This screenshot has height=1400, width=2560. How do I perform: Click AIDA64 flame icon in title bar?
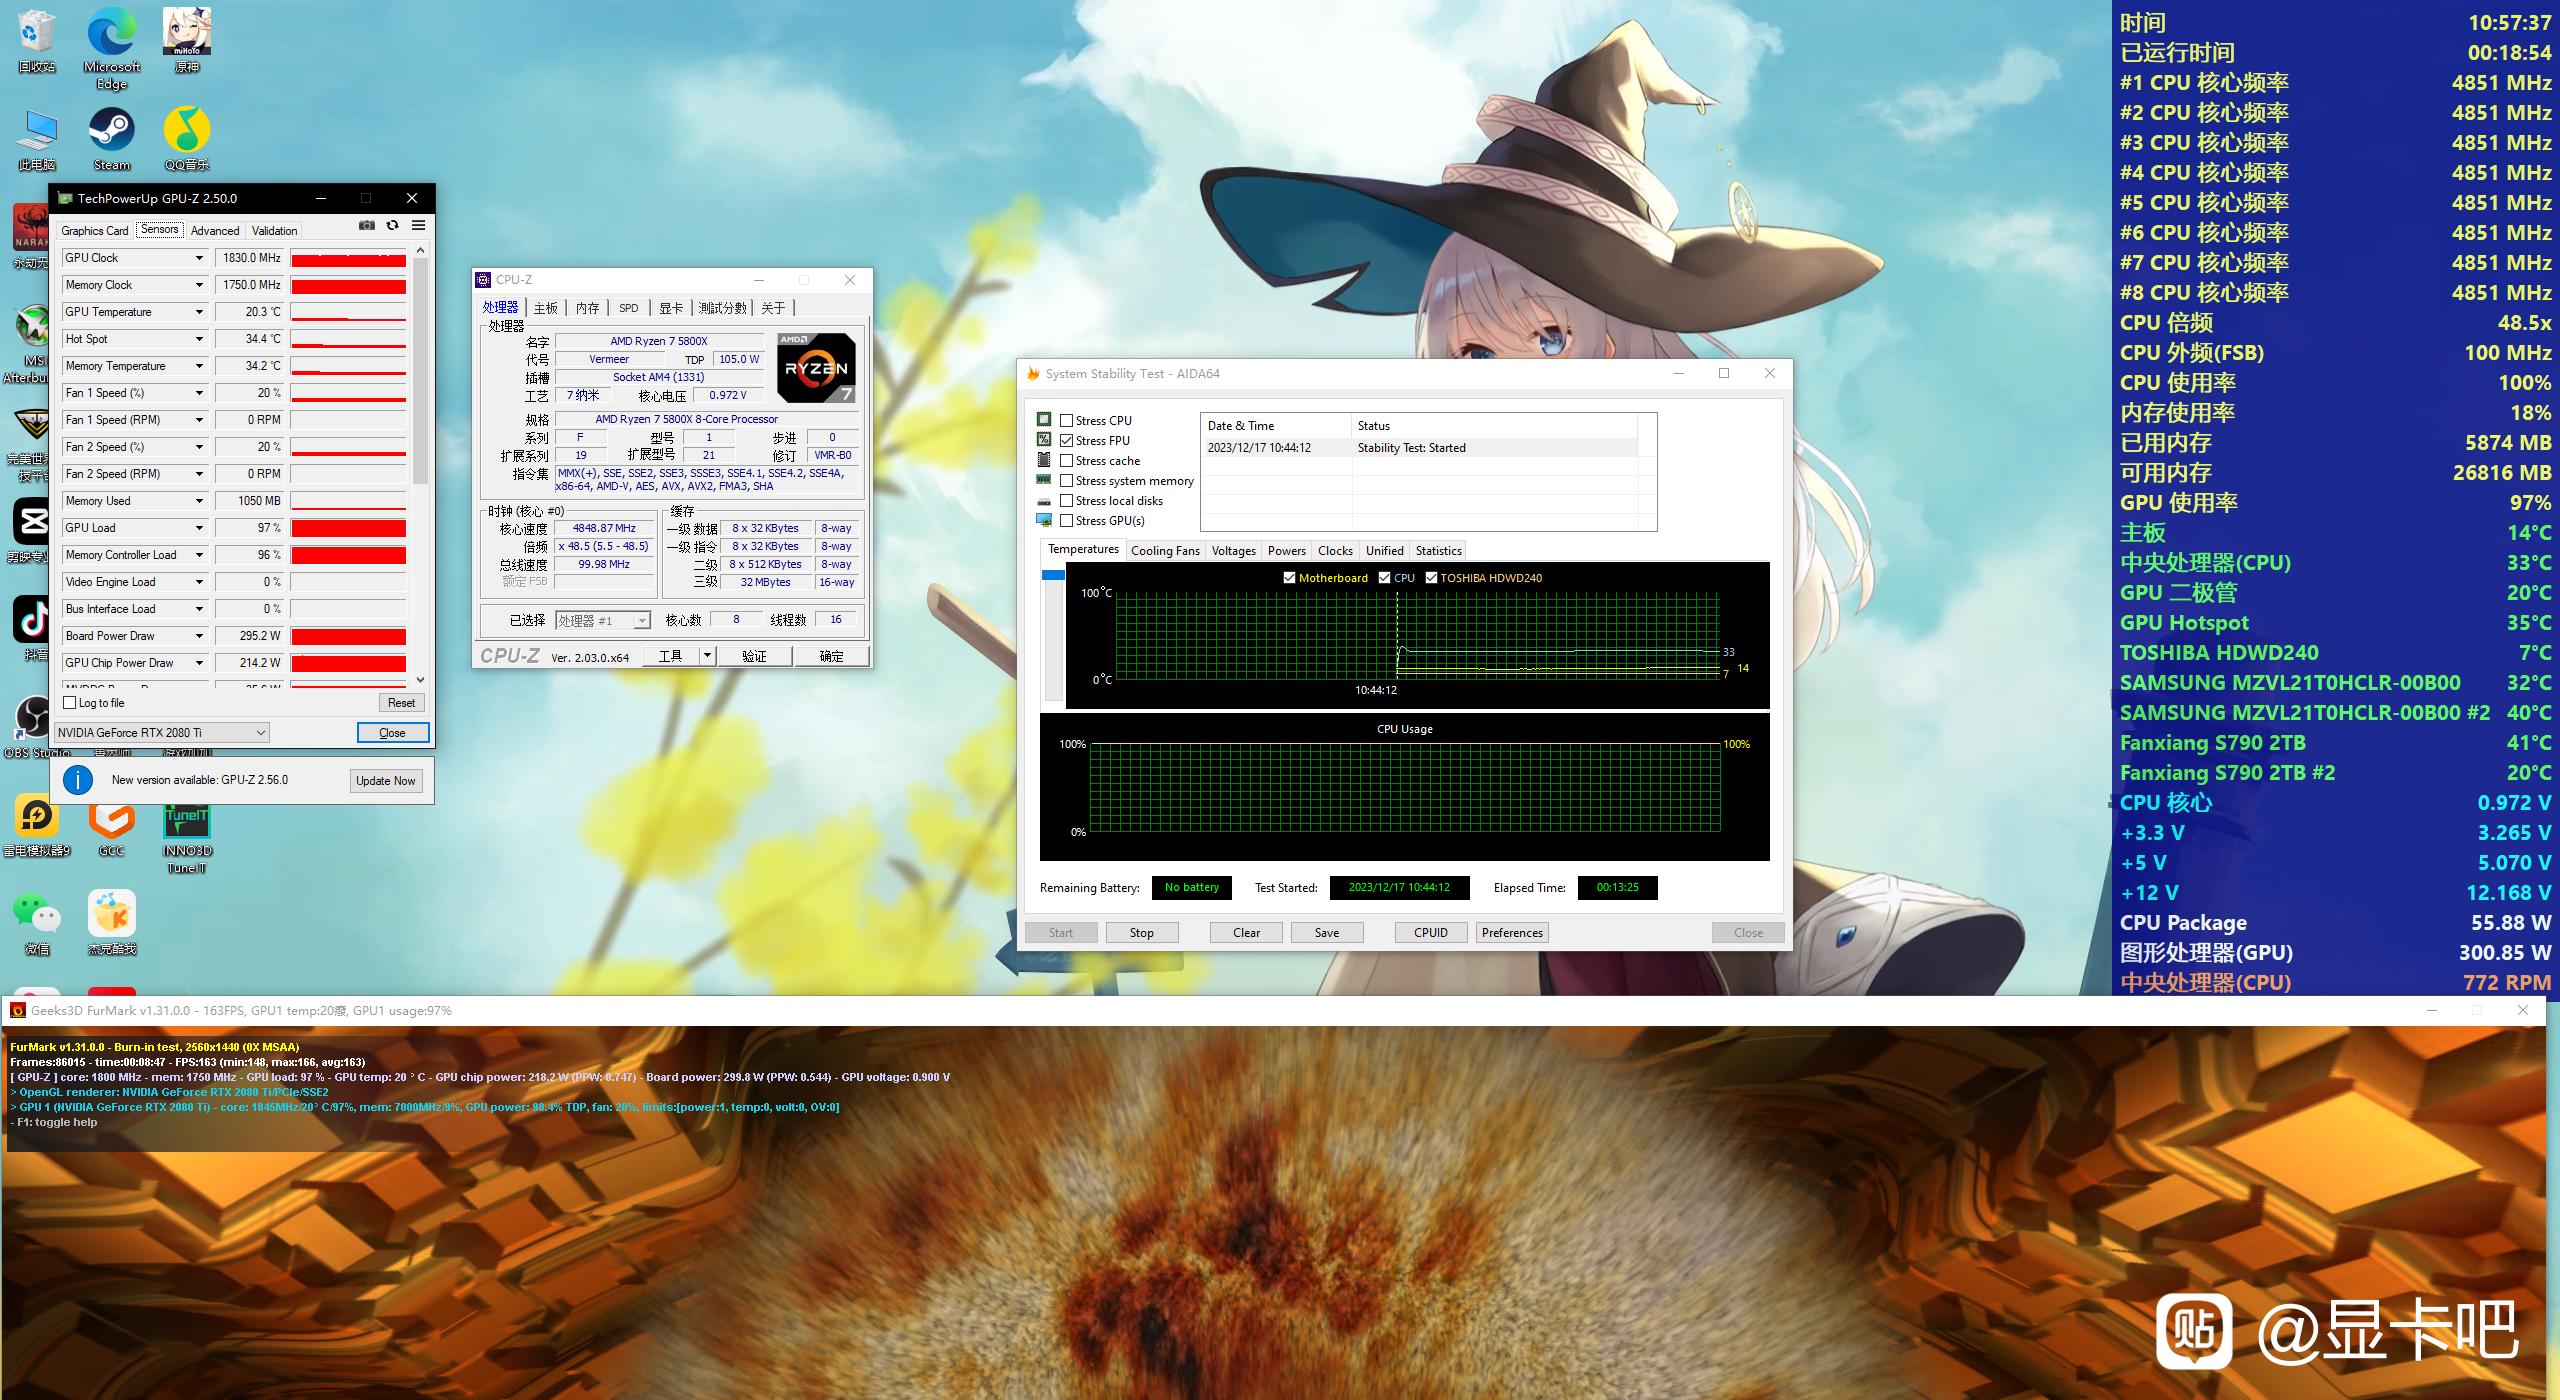[1033, 374]
